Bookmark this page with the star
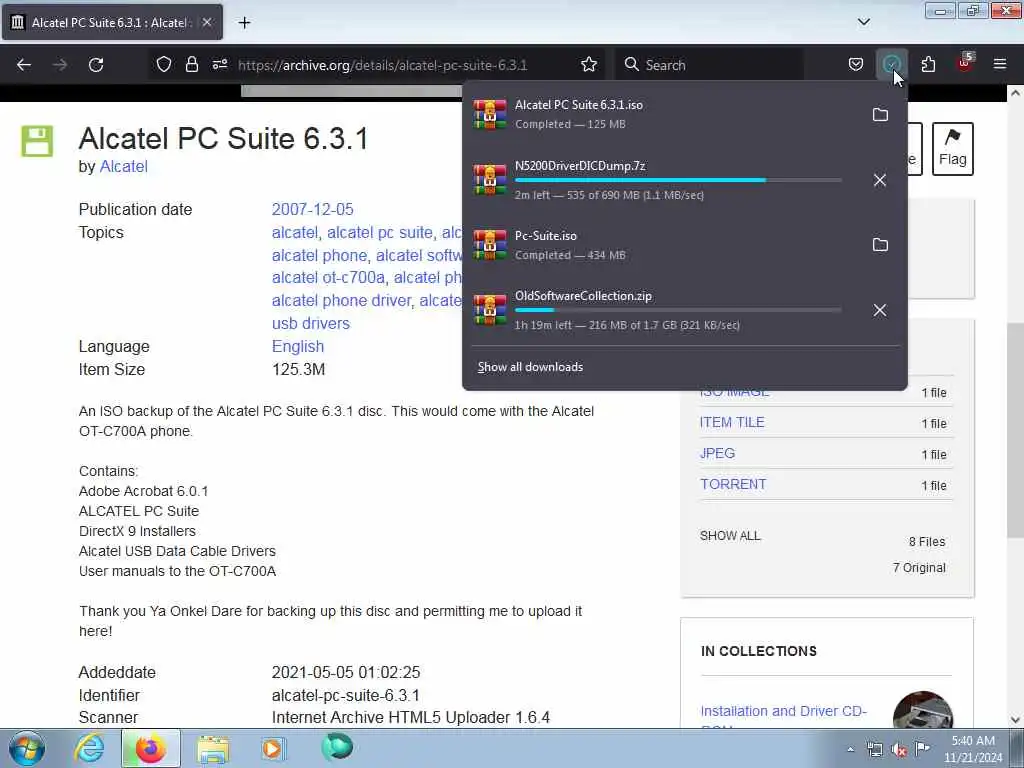 tap(588, 65)
